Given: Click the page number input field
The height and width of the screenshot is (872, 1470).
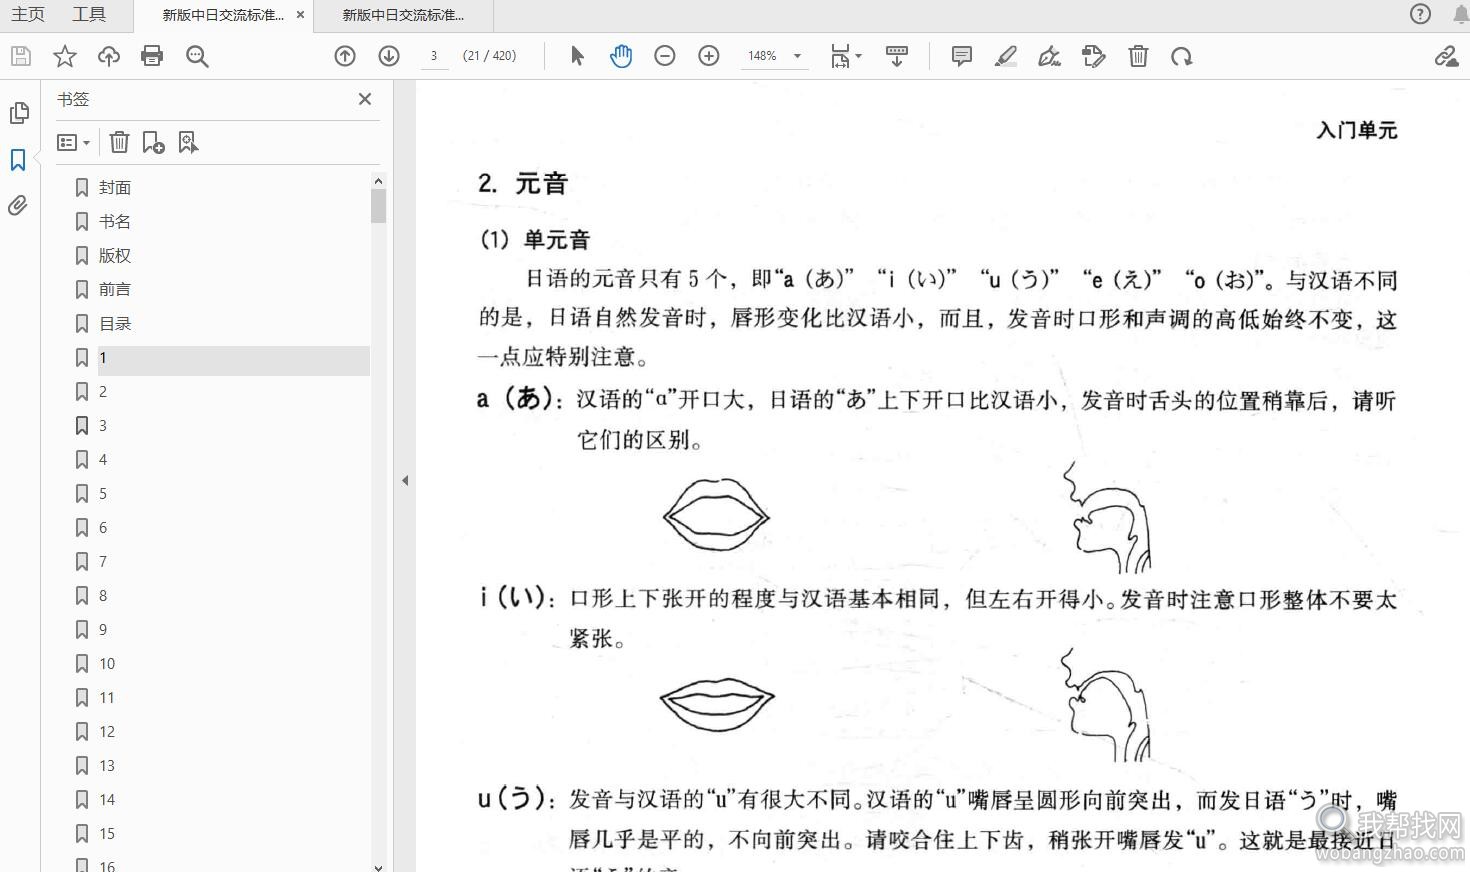Looking at the screenshot, I should click(433, 56).
